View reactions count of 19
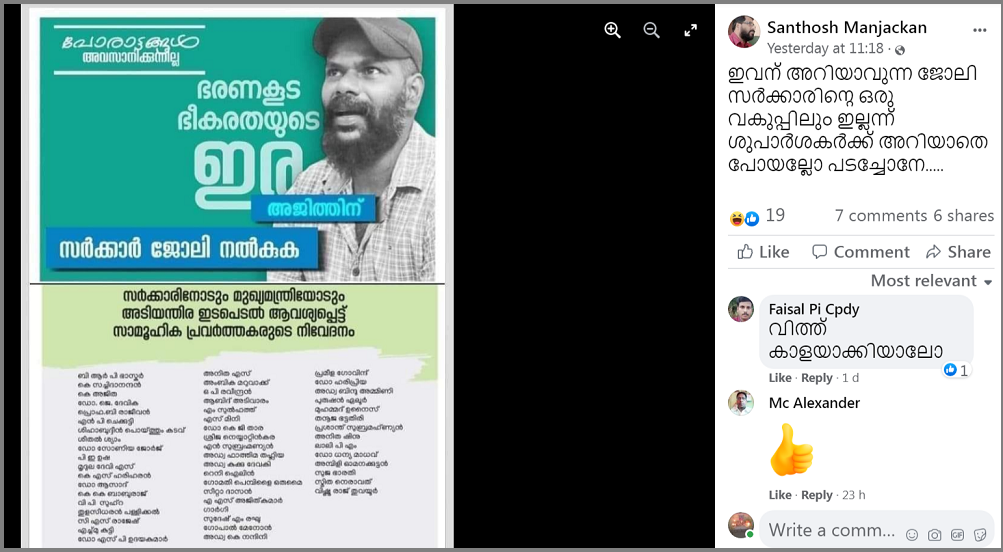The width and height of the screenshot is (1003, 552). pos(775,216)
